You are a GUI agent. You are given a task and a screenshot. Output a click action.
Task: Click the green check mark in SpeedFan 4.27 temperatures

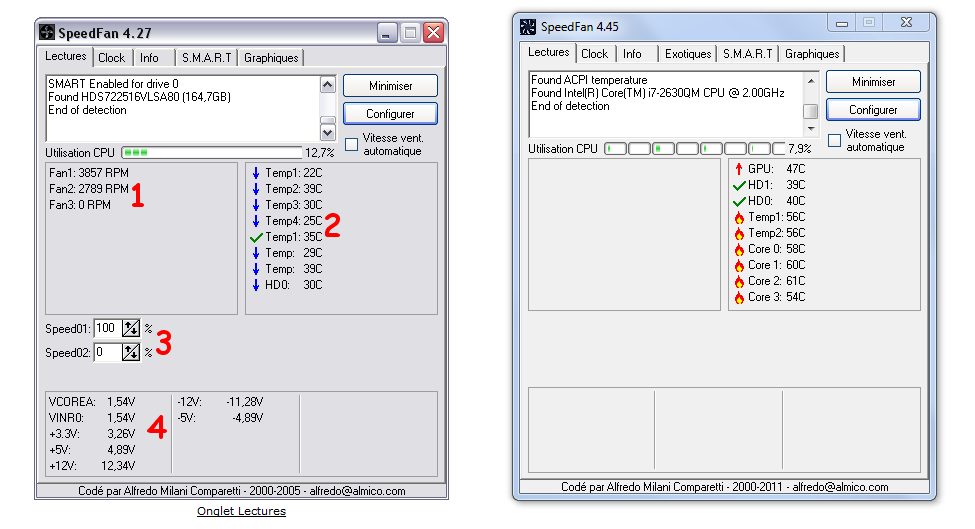point(256,237)
